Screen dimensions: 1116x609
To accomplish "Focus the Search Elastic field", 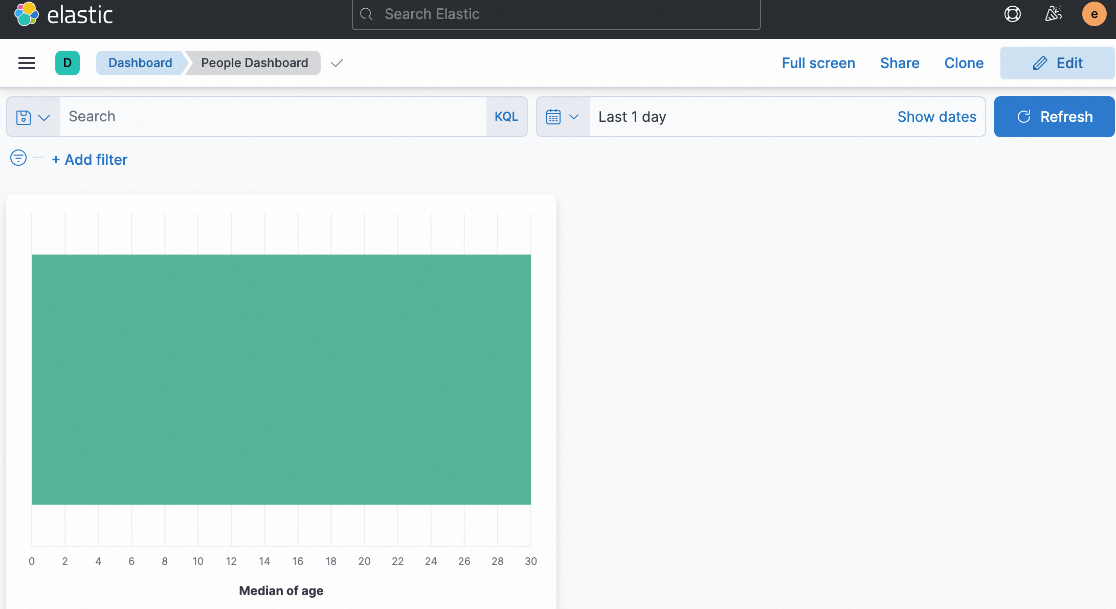I will point(556,14).
